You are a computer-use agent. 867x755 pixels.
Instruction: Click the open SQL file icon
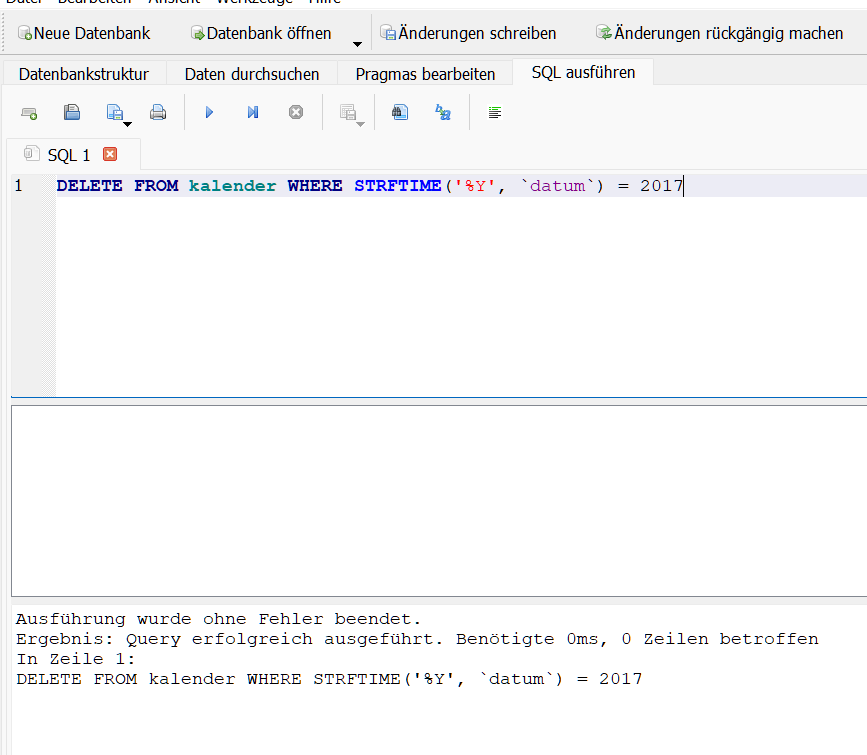point(72,113)
